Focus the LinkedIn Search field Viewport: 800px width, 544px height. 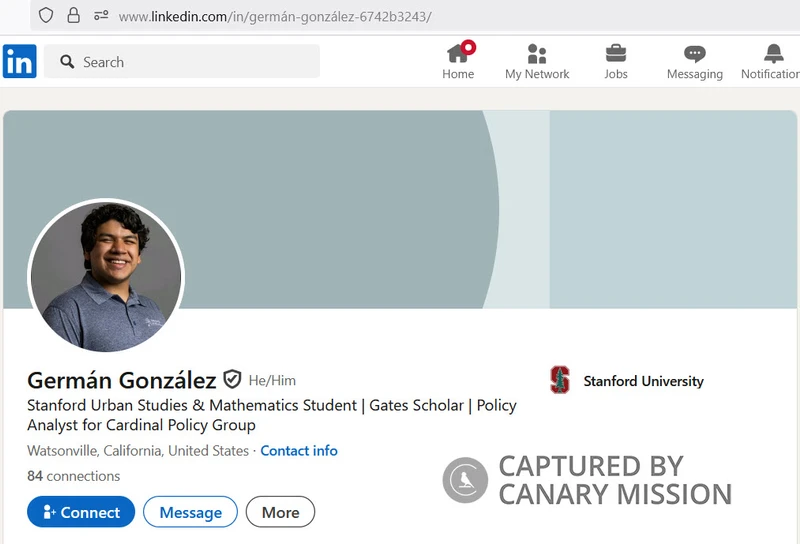tap(182, 61)
